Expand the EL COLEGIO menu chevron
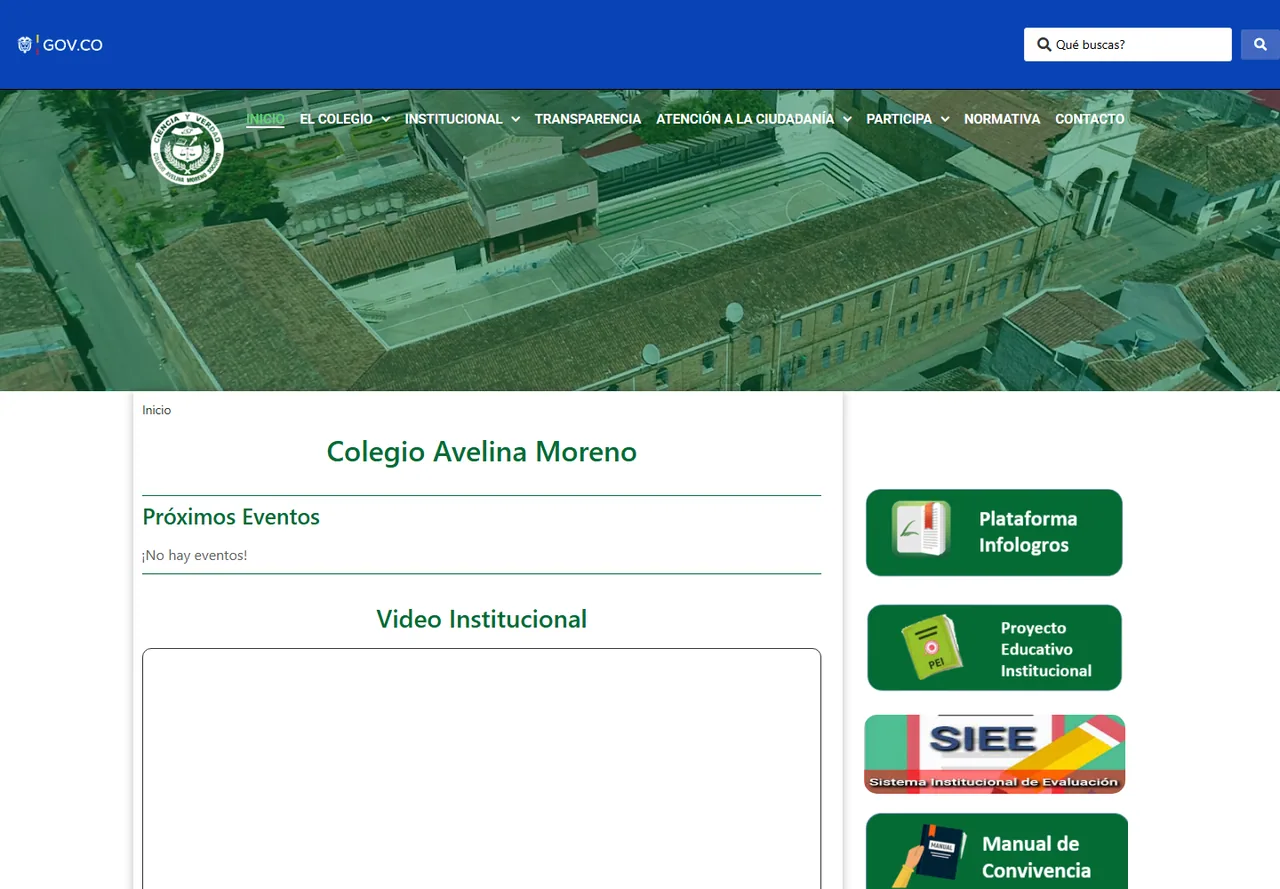 point(386,119)
